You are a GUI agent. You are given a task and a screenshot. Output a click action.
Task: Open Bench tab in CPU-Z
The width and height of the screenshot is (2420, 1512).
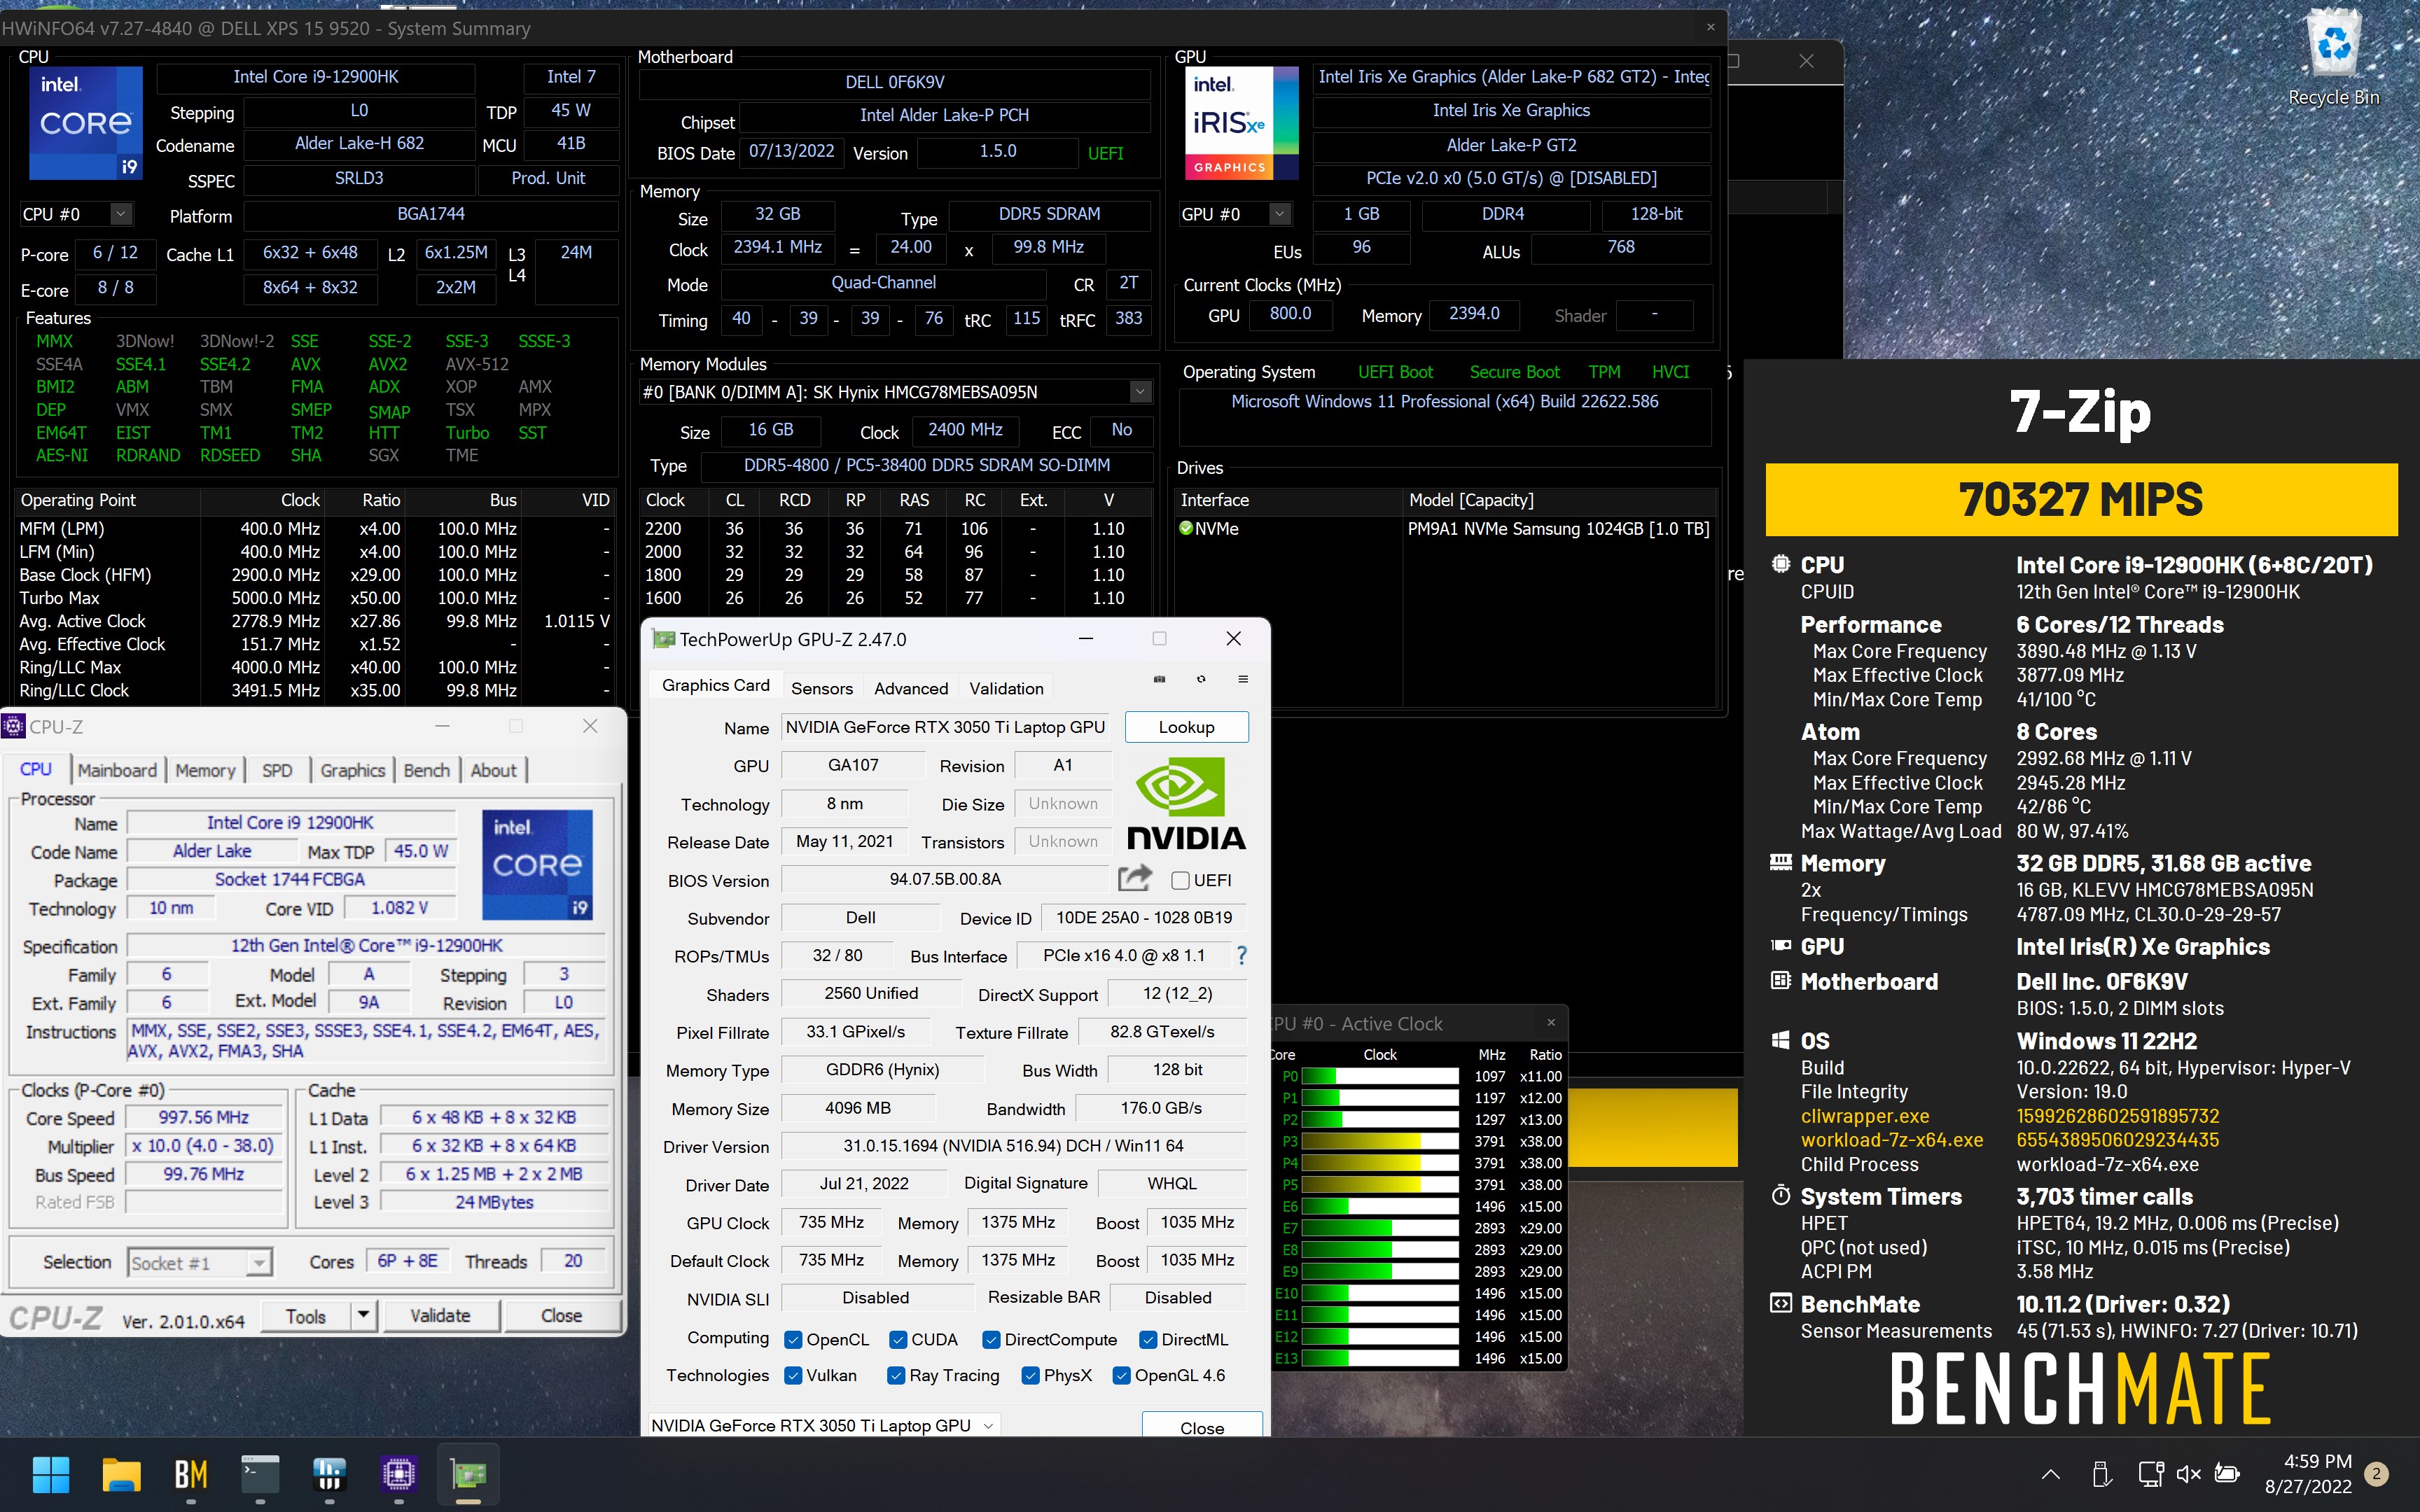click(426, 769)
